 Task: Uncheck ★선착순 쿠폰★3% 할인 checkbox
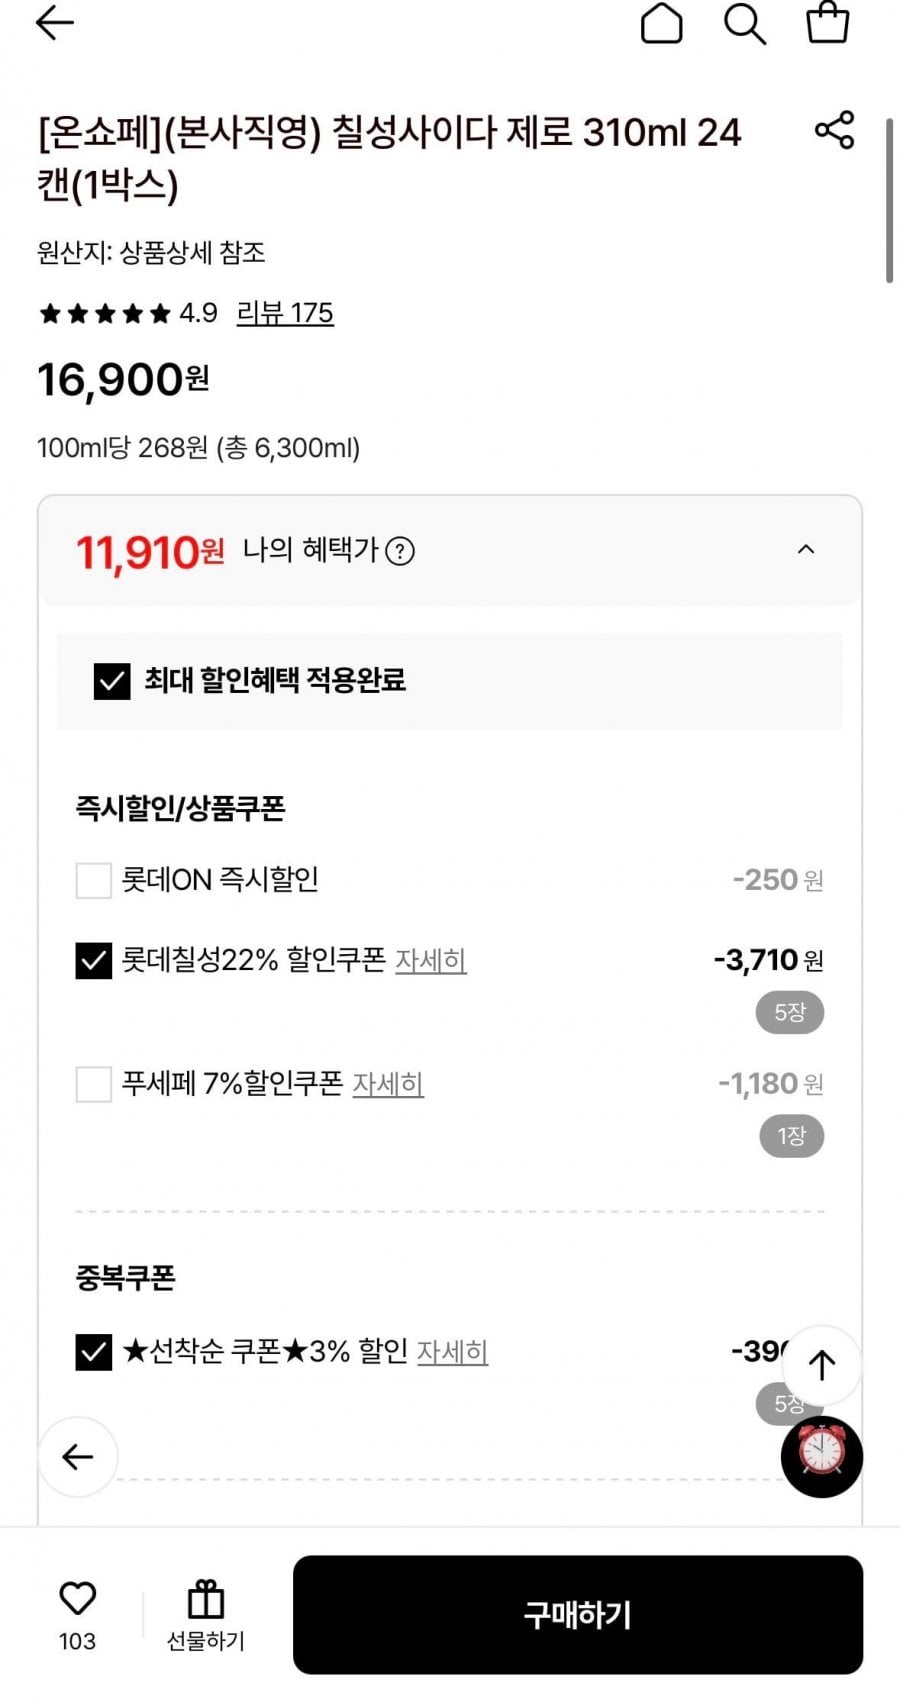94,1352
